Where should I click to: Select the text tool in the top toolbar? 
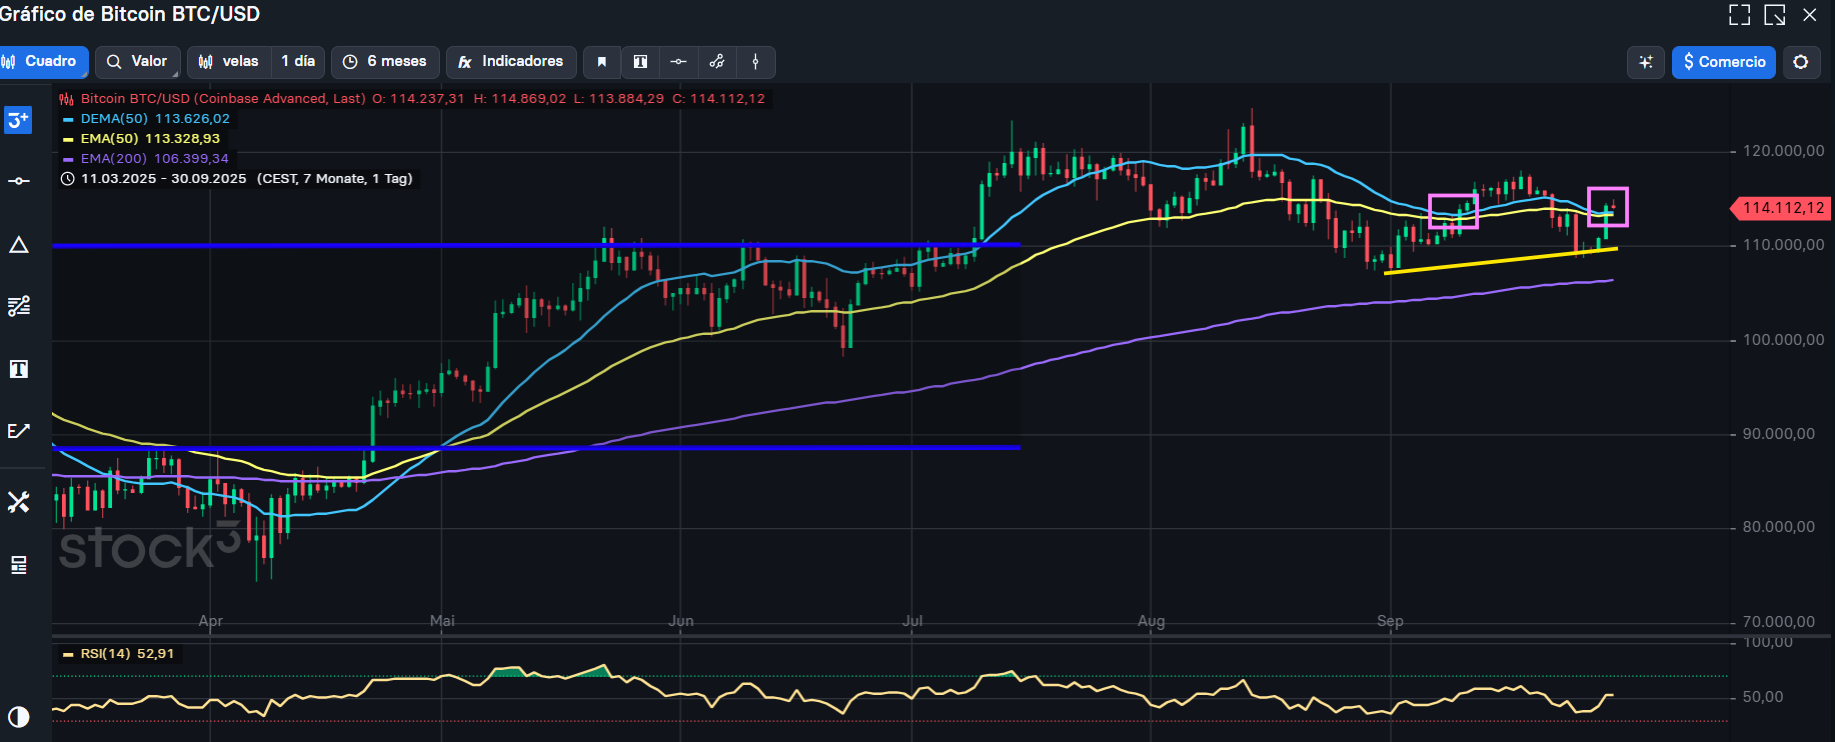pyautogui.click(x=640, y=62)
